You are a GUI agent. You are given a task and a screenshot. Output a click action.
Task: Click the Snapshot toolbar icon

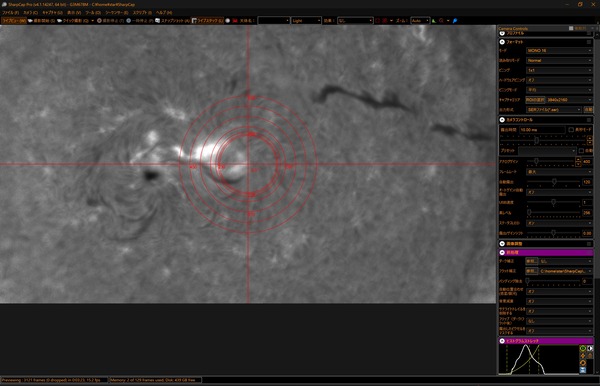(157, 21)
